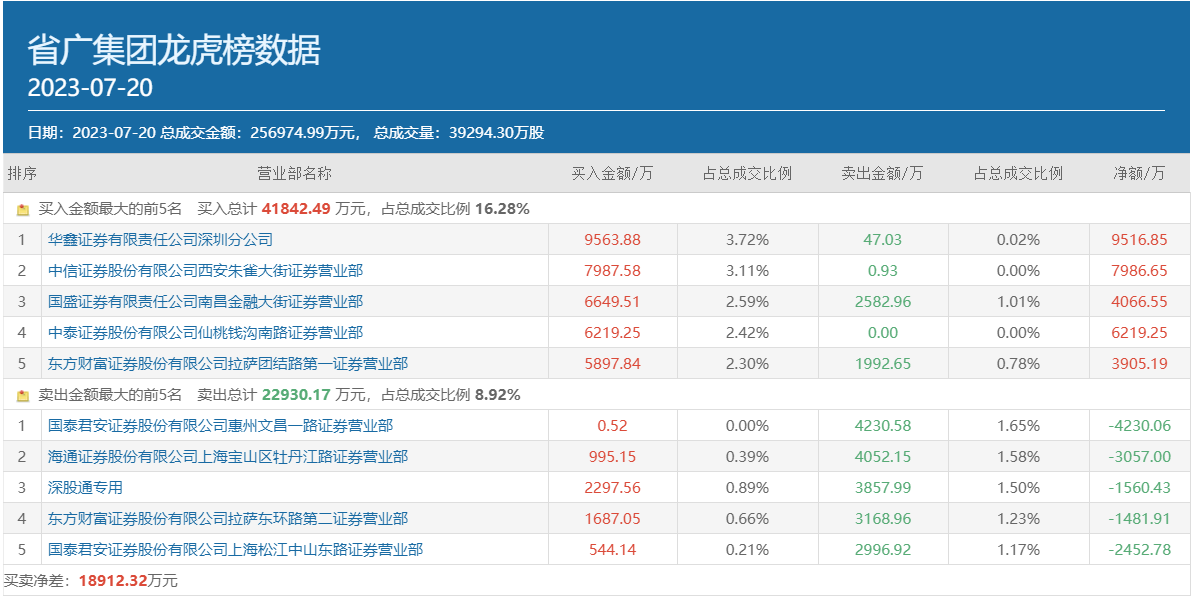Click net amount -4230.06
Viewport: 1193px width, 599px height.
(1139, 426)
